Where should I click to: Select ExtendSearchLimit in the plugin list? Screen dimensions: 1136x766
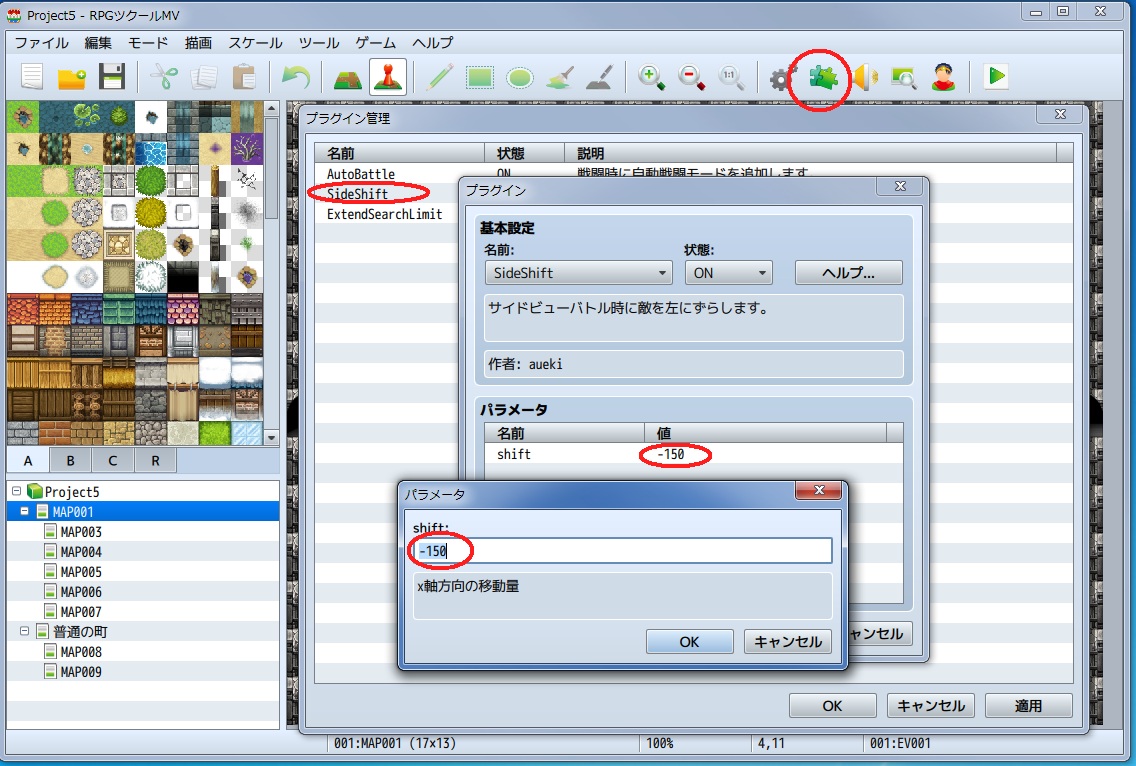click(384, 214)
